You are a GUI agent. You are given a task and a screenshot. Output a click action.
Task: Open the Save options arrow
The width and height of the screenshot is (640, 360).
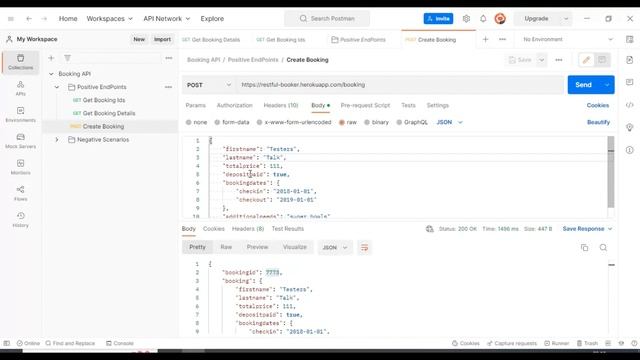click(541, 60)
